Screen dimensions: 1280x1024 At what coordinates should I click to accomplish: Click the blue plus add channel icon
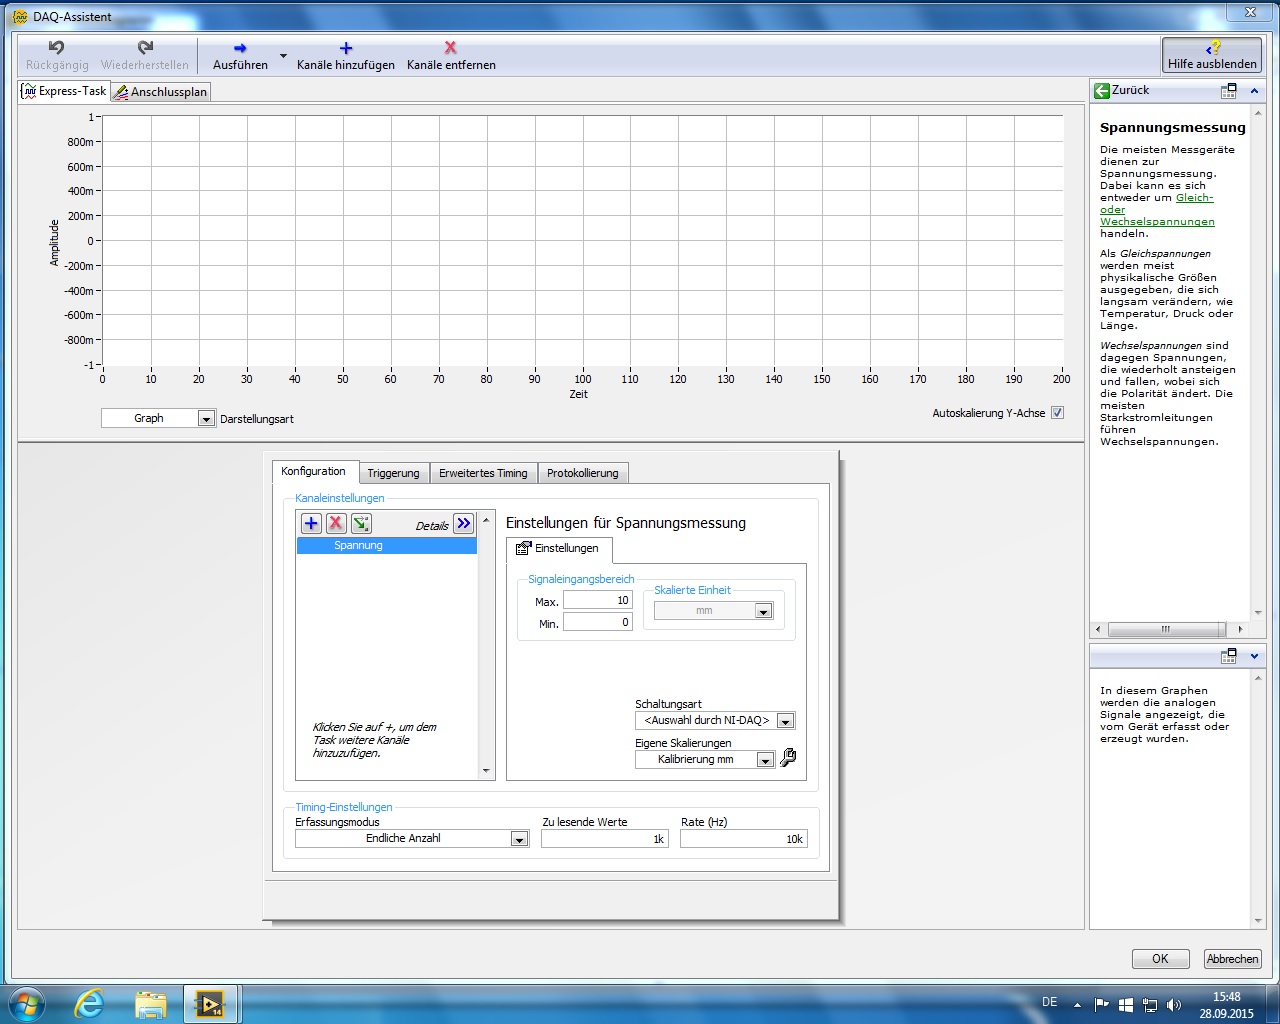click(311, 523)
